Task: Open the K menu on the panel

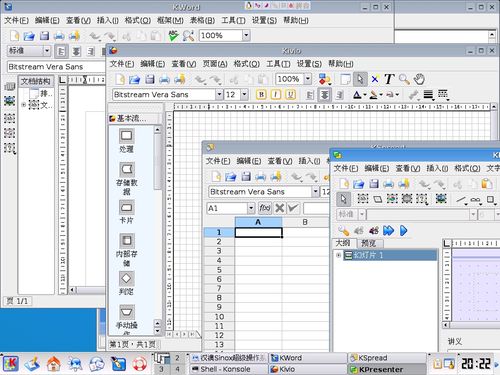Action: coord(11,363)
